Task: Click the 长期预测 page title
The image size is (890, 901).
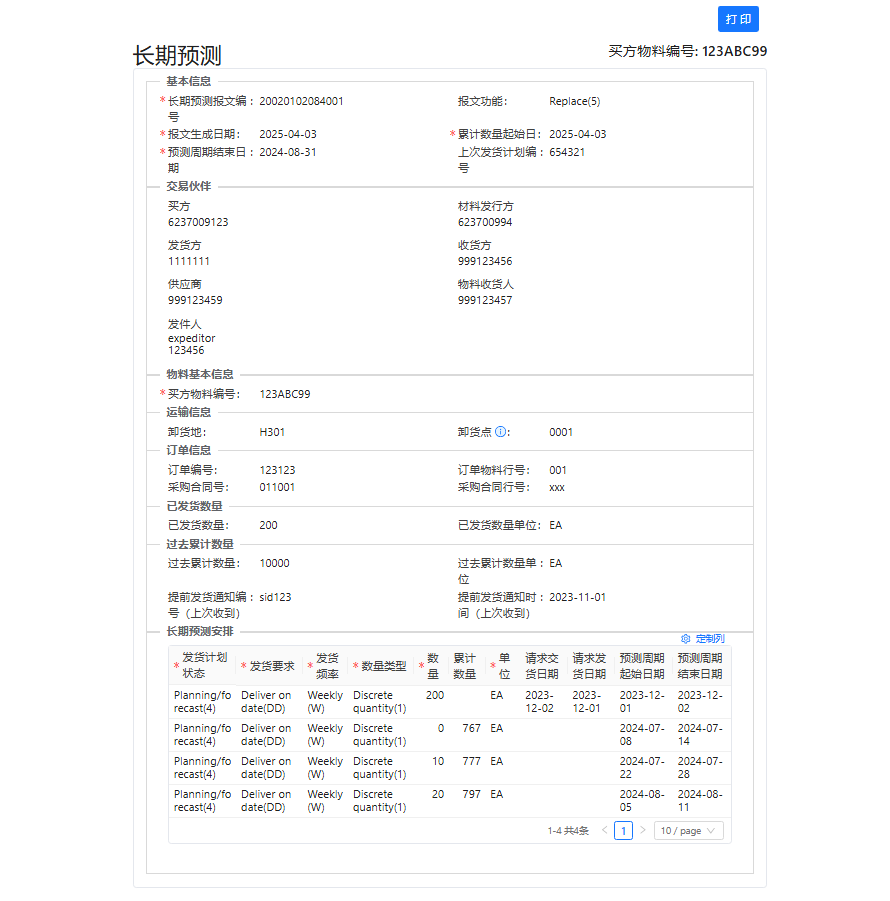Action: [177, 56]
